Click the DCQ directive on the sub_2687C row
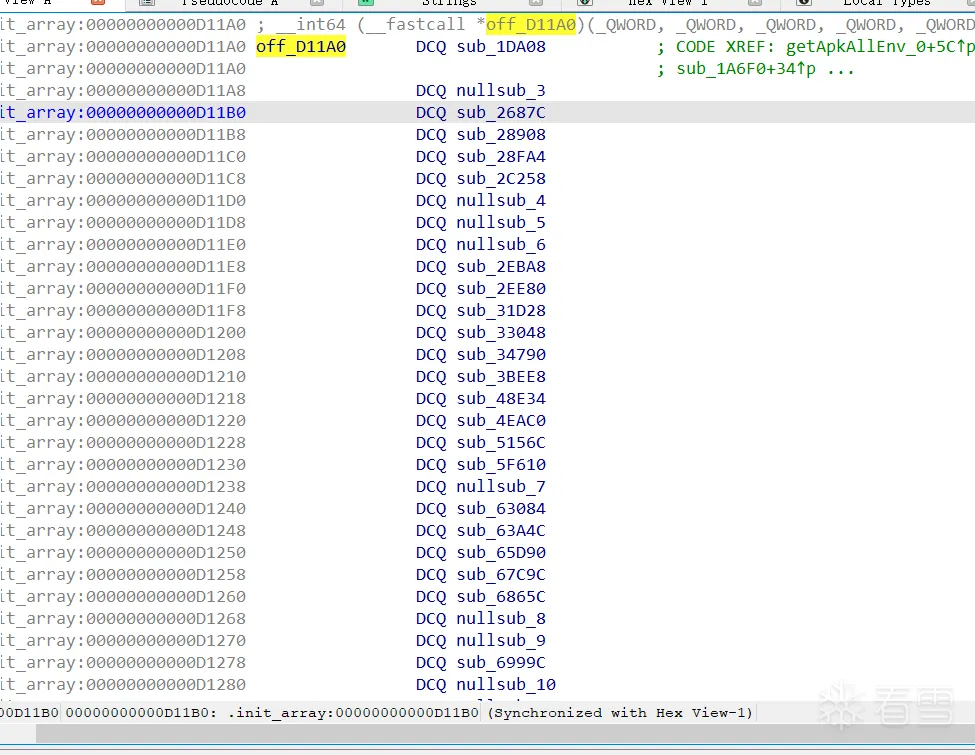This screenshot has width=975, height=755. tap(431, 113)
